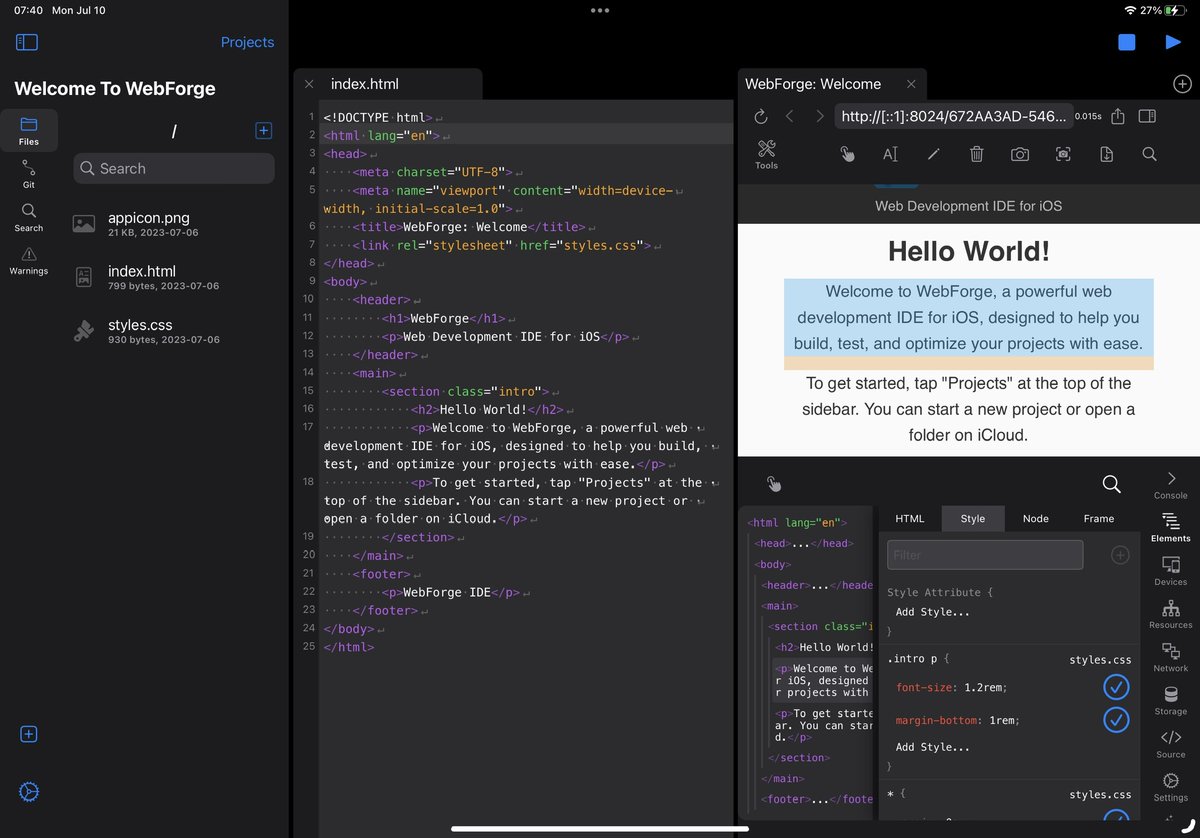The width and height of the screenshot is (1200, 838).
Task: Select the trash delete element tool
Action: tap(977, 154)
